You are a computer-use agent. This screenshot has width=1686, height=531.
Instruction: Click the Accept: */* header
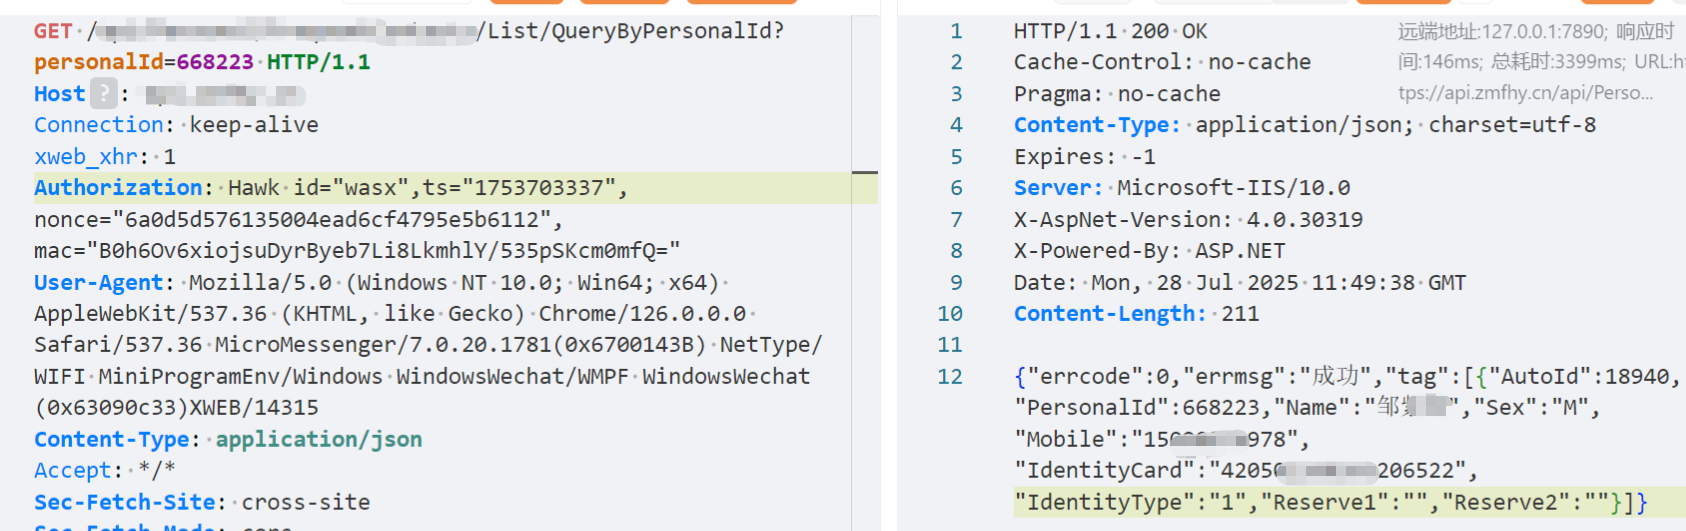(x=105, y=471)
